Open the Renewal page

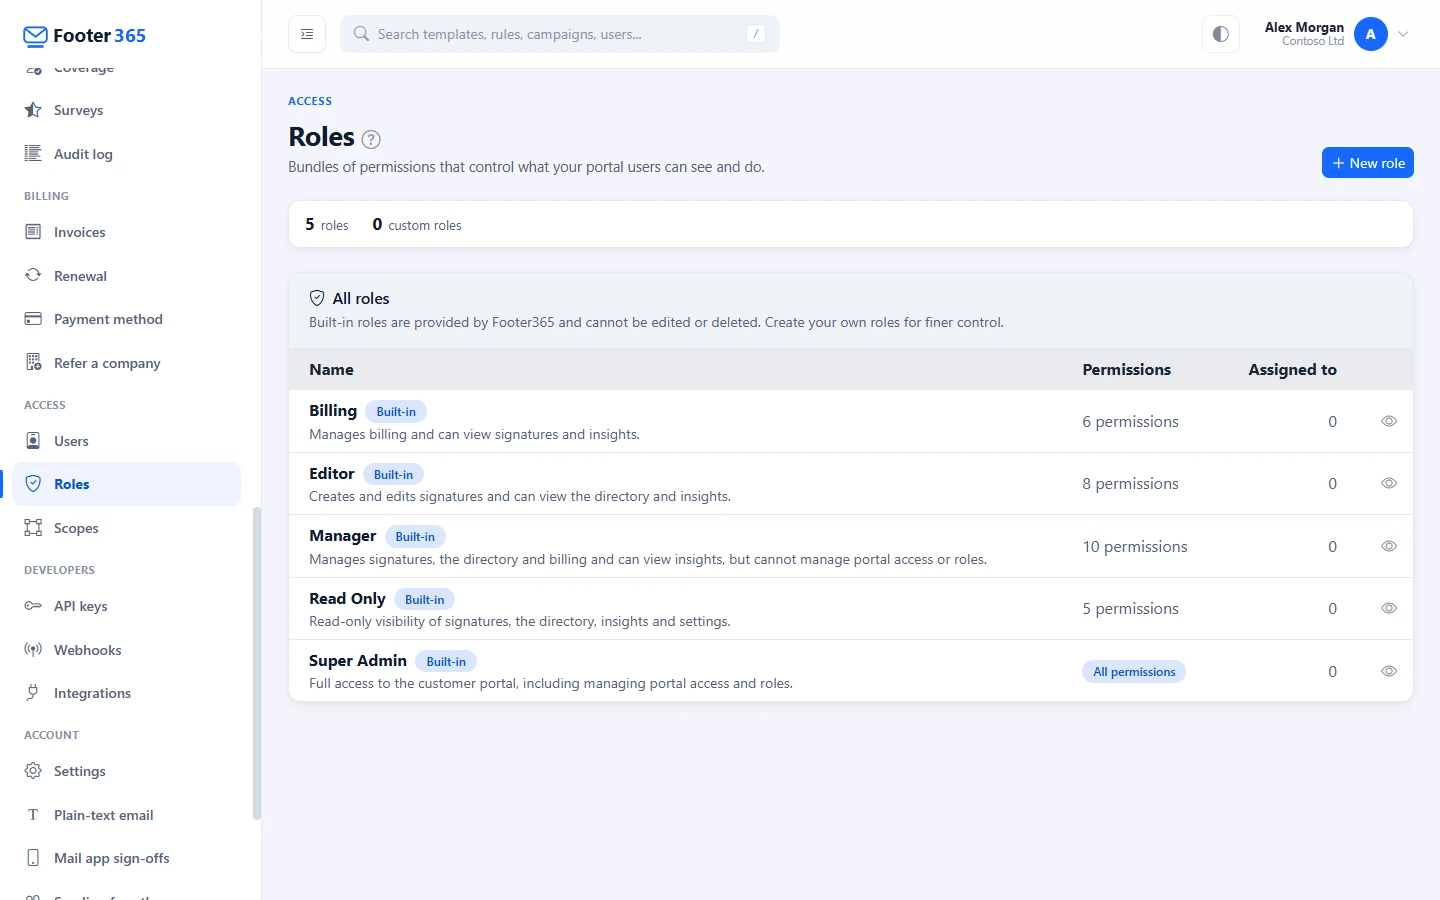[x=127, y=276]
